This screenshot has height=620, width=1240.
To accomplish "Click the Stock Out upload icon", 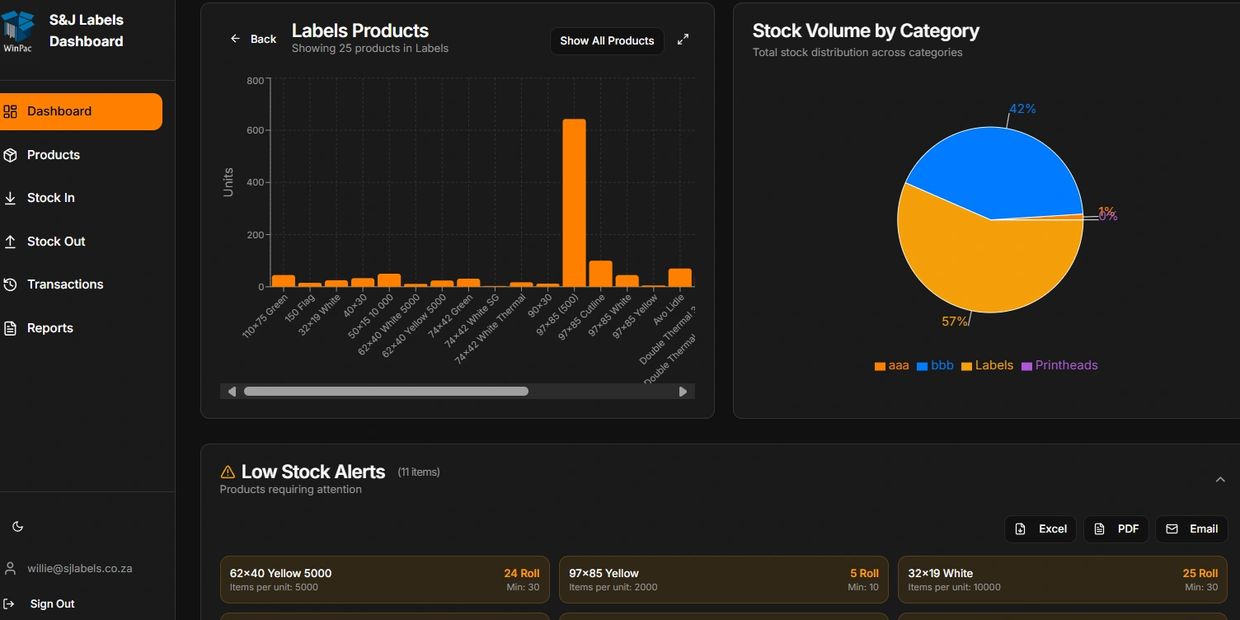I will pos(10,241).
